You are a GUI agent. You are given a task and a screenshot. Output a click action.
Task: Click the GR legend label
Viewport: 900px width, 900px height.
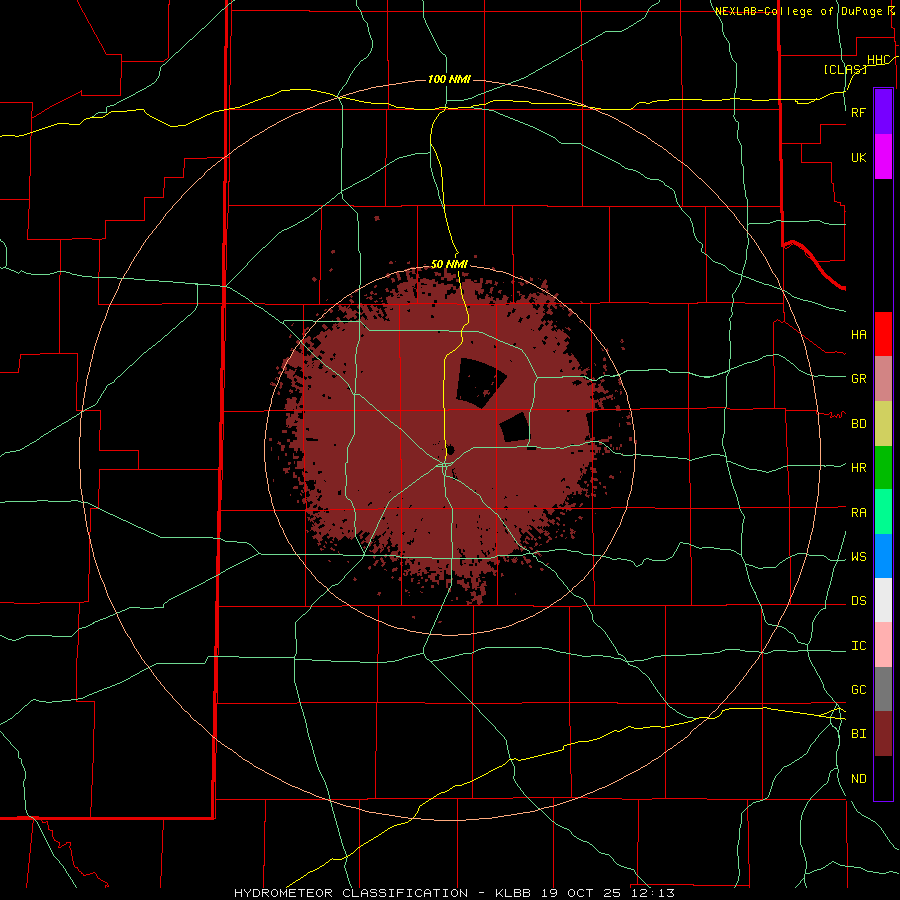(x=859, y=379)
